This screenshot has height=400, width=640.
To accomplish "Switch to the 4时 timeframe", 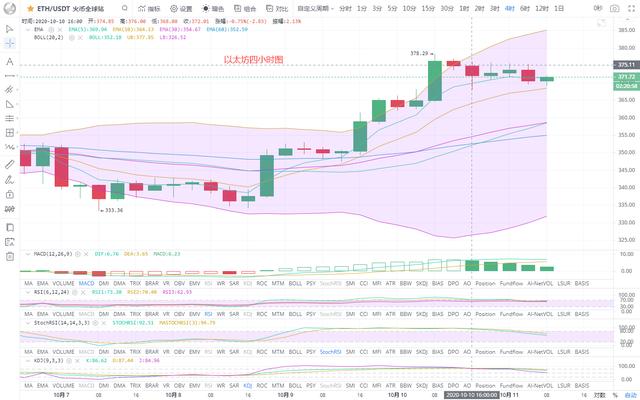I will pyautogui.click(x=510, y=7).
